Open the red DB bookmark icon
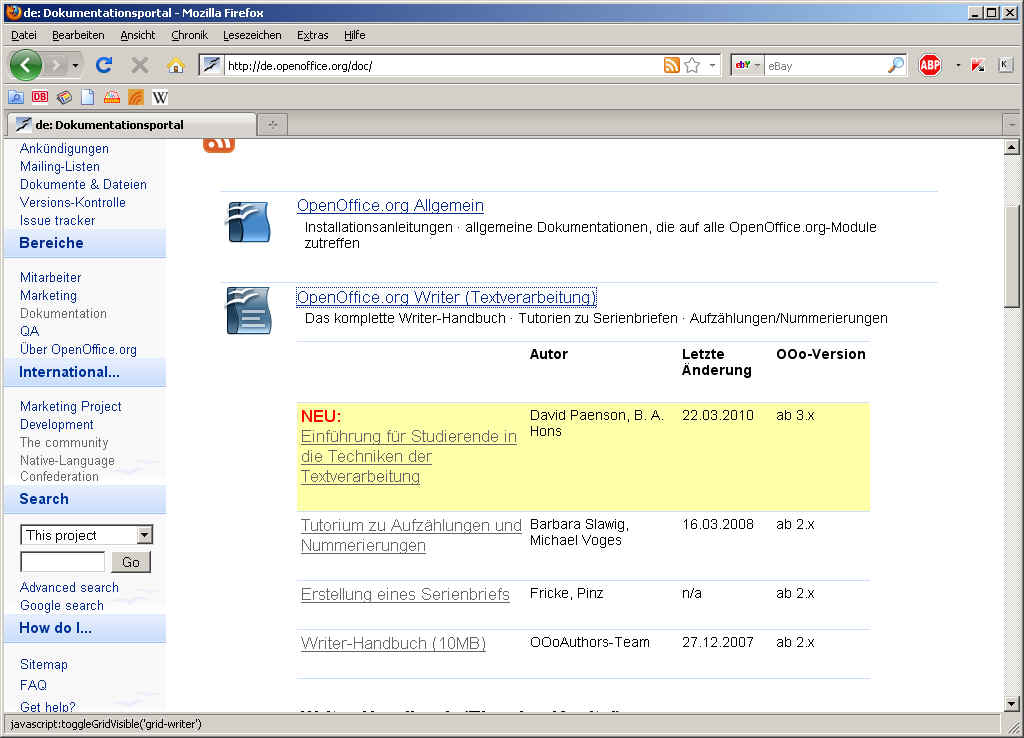1024x738 pixels. (40, 97)
